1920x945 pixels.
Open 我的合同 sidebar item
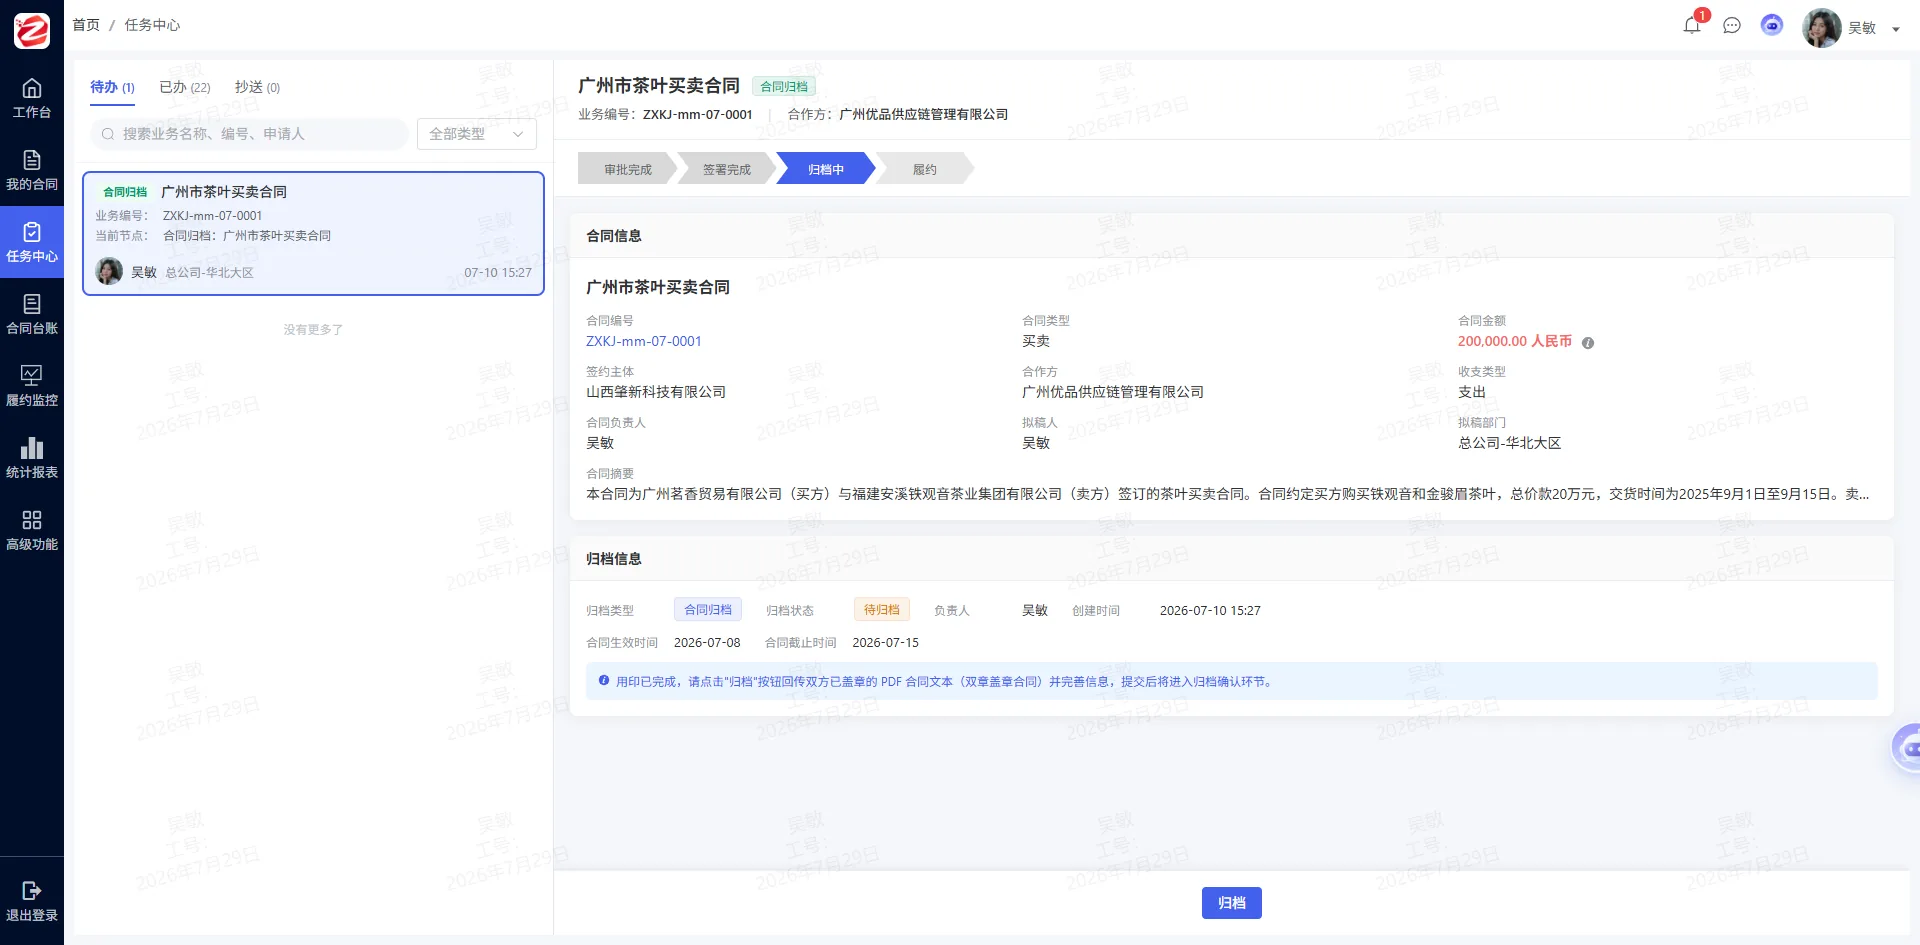(32, 170)
